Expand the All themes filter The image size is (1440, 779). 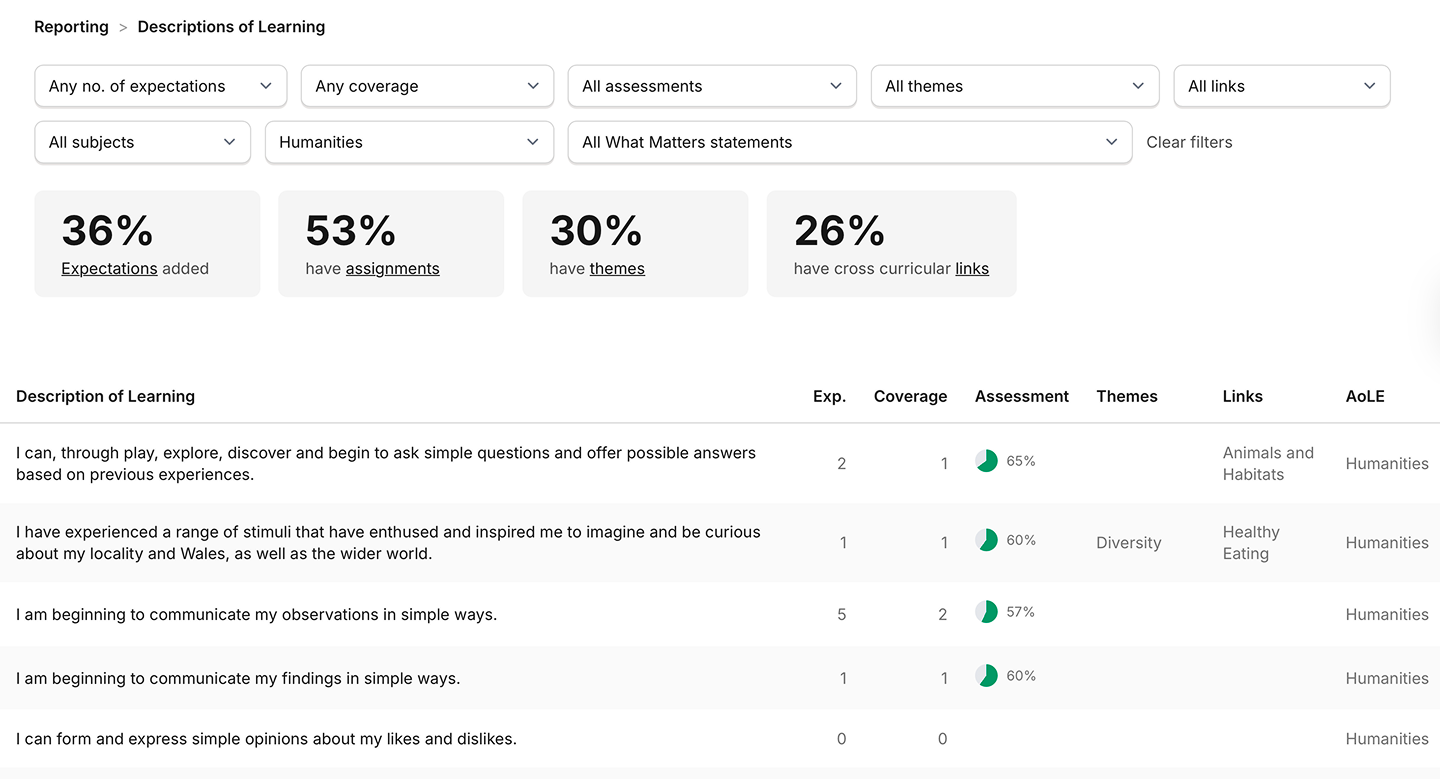point(1015,86)
